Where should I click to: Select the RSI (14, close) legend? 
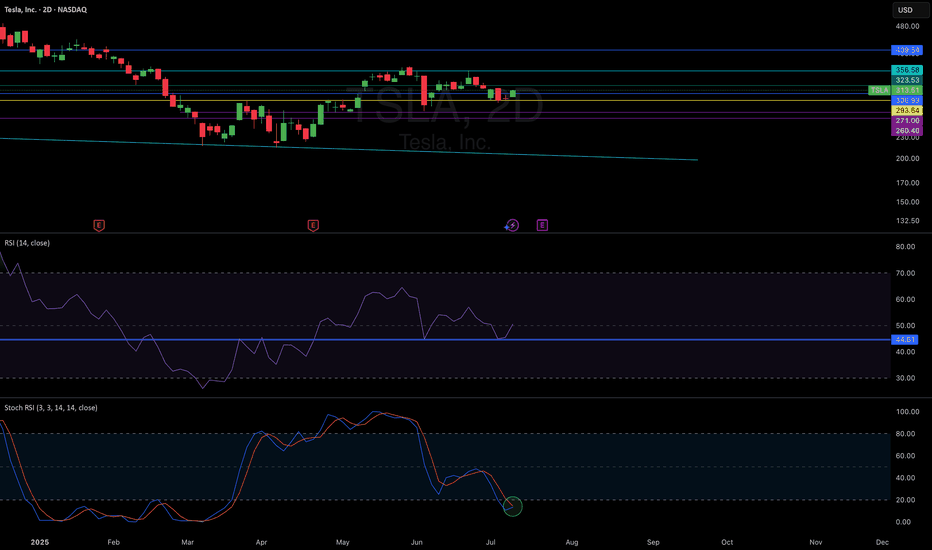(27, 243)
